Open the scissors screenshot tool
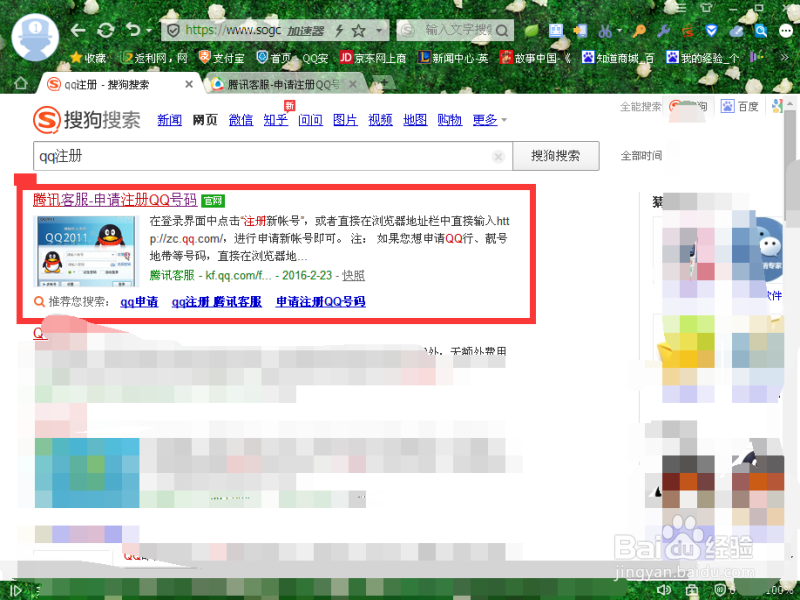 (x=605, y=31)
